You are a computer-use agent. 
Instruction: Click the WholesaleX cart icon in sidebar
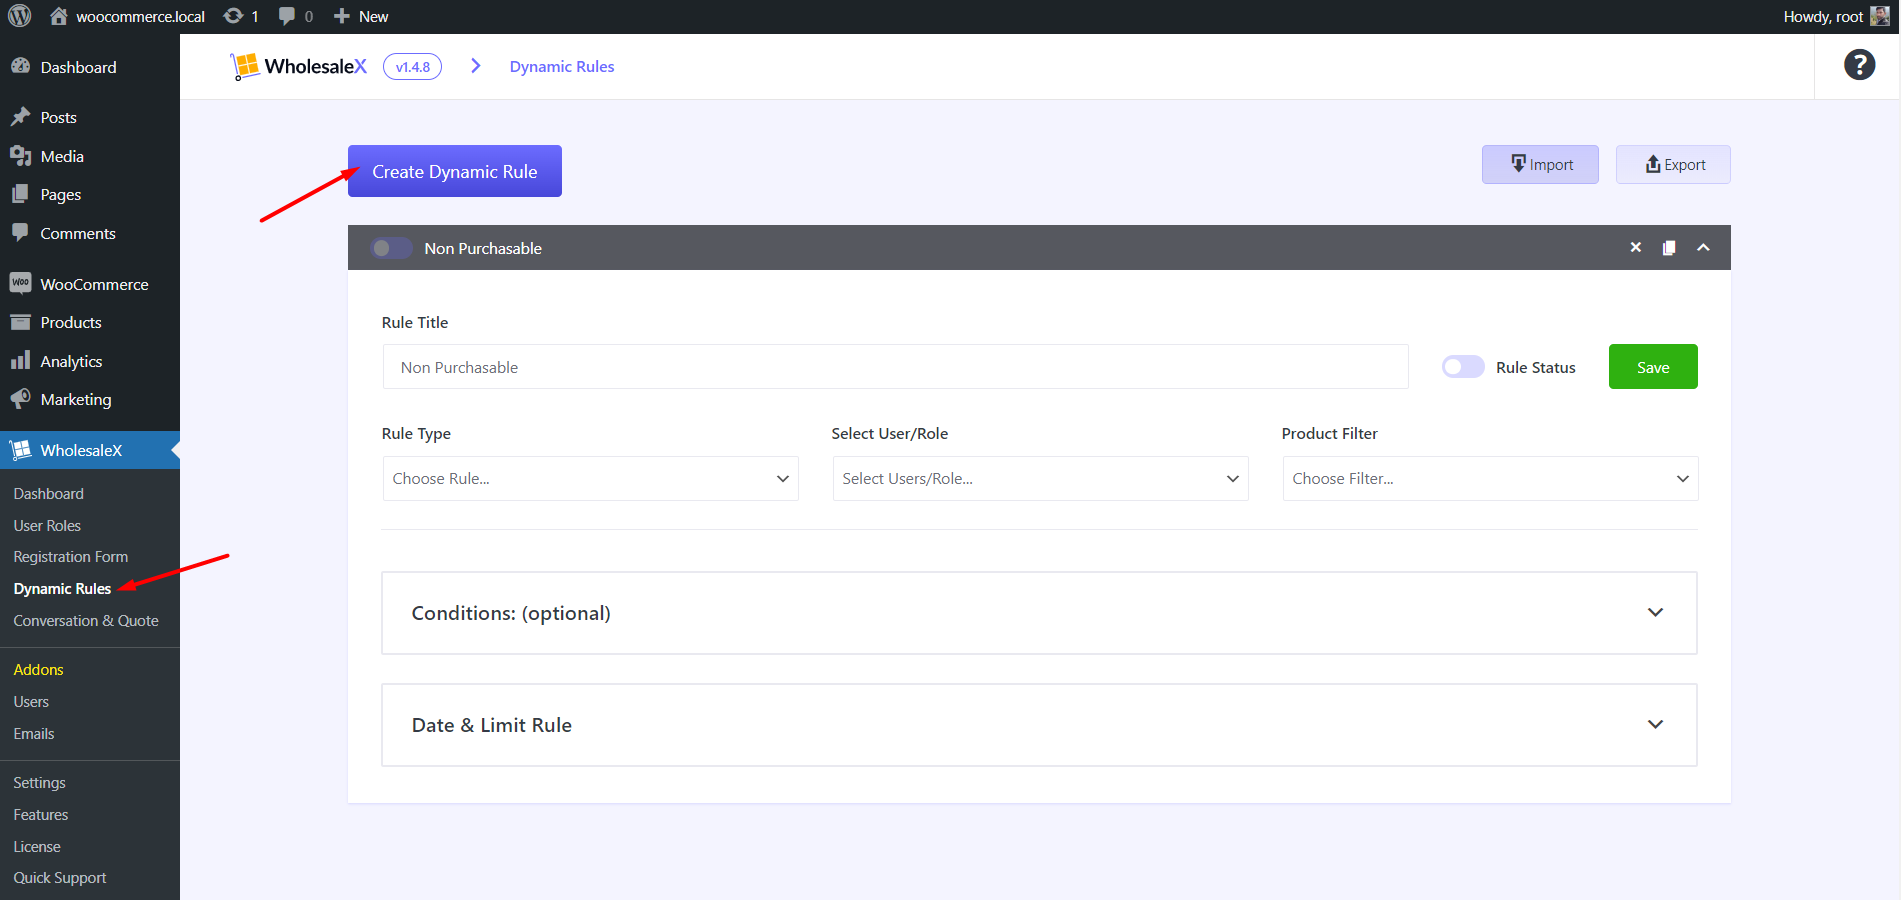coord(20,450)
